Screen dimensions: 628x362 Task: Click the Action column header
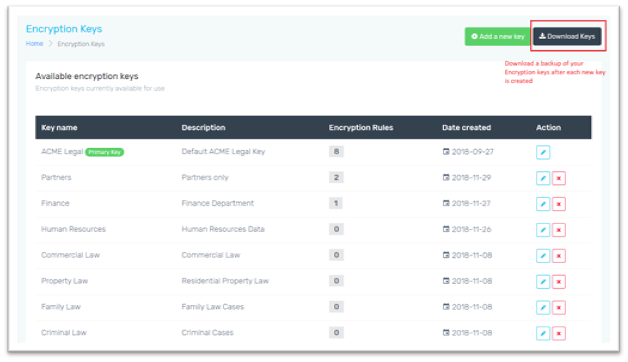point(548,128)
